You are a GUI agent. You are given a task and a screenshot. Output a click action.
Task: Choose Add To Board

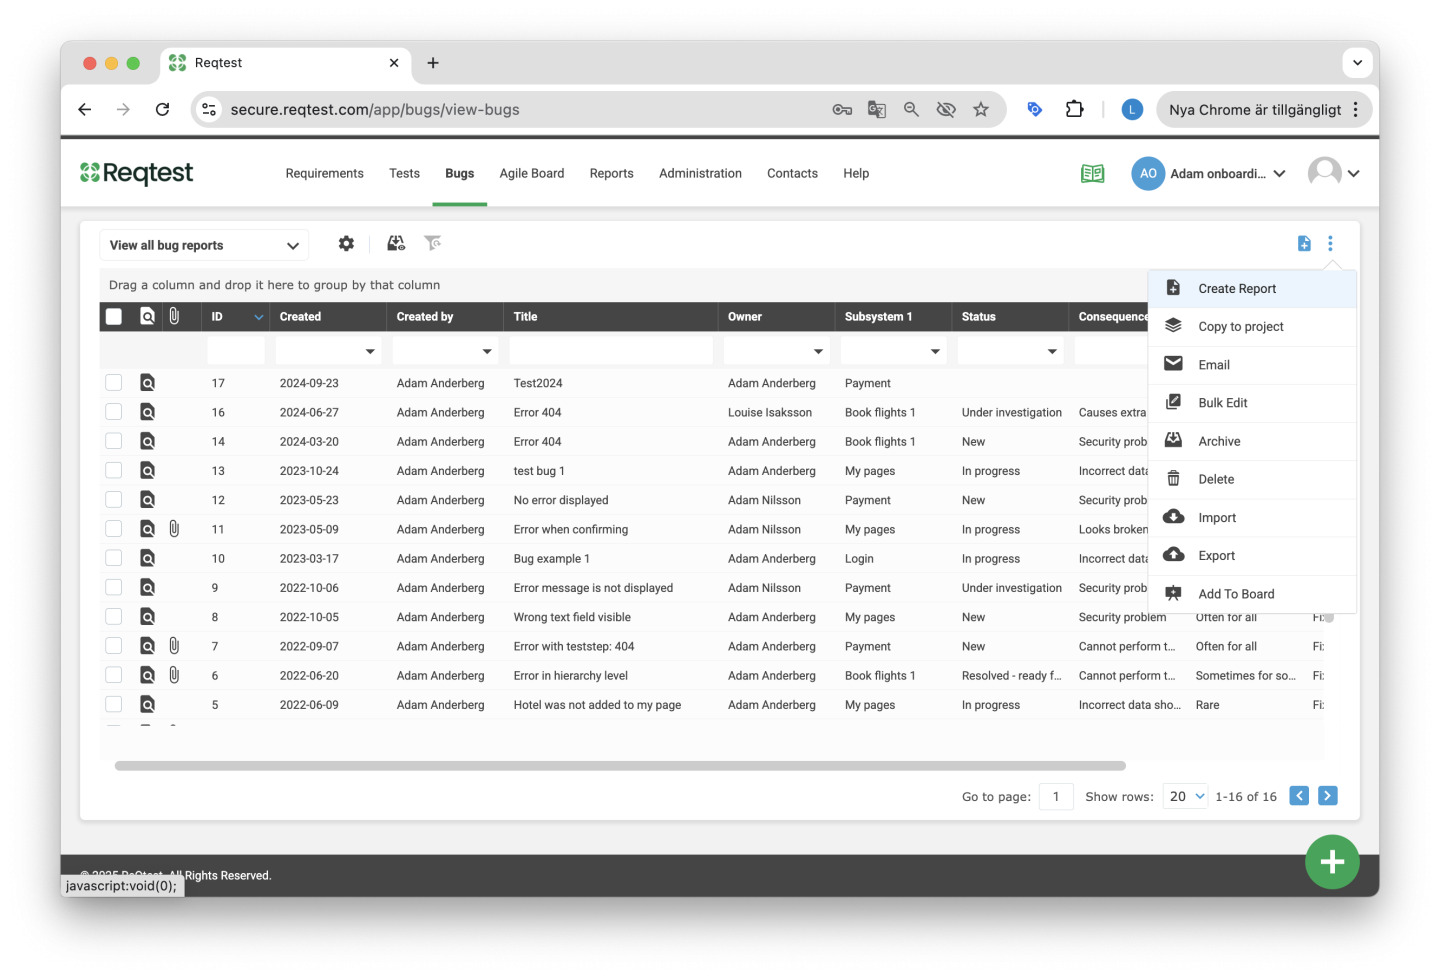pos(1252,594)
